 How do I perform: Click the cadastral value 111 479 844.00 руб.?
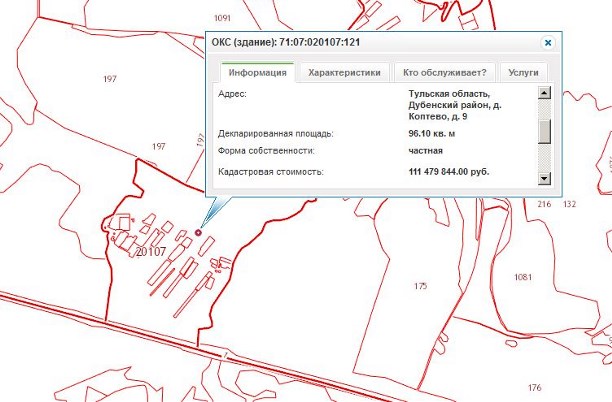click(x=461, y=172)
